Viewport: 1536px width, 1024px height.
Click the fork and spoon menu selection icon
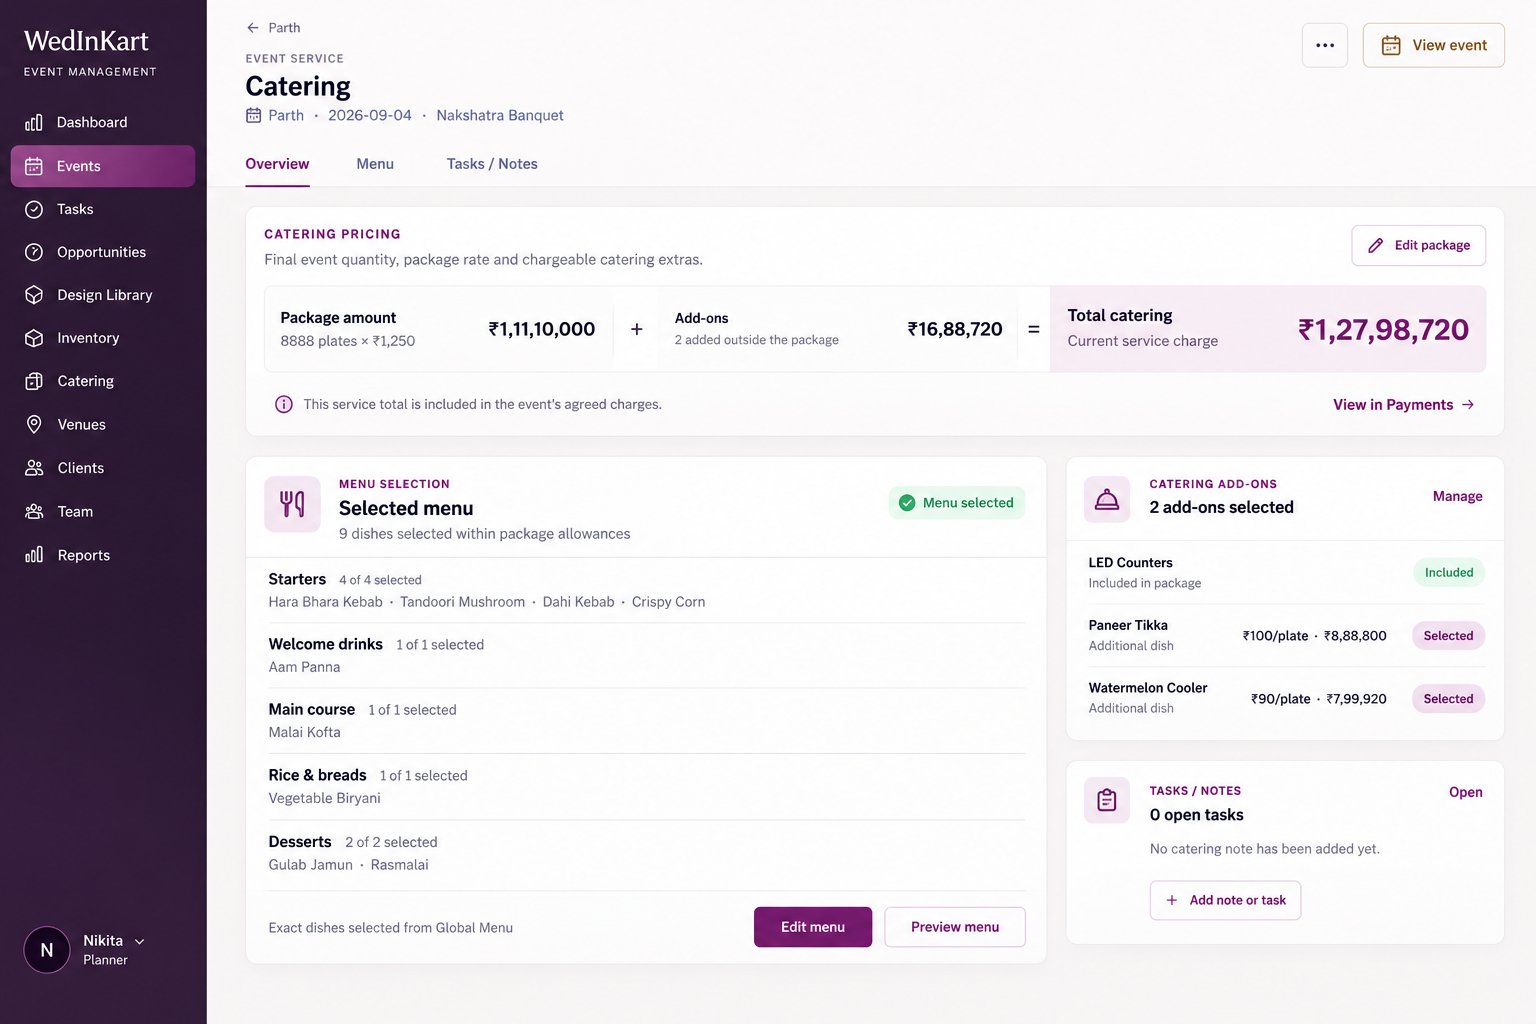coord(292,504)
